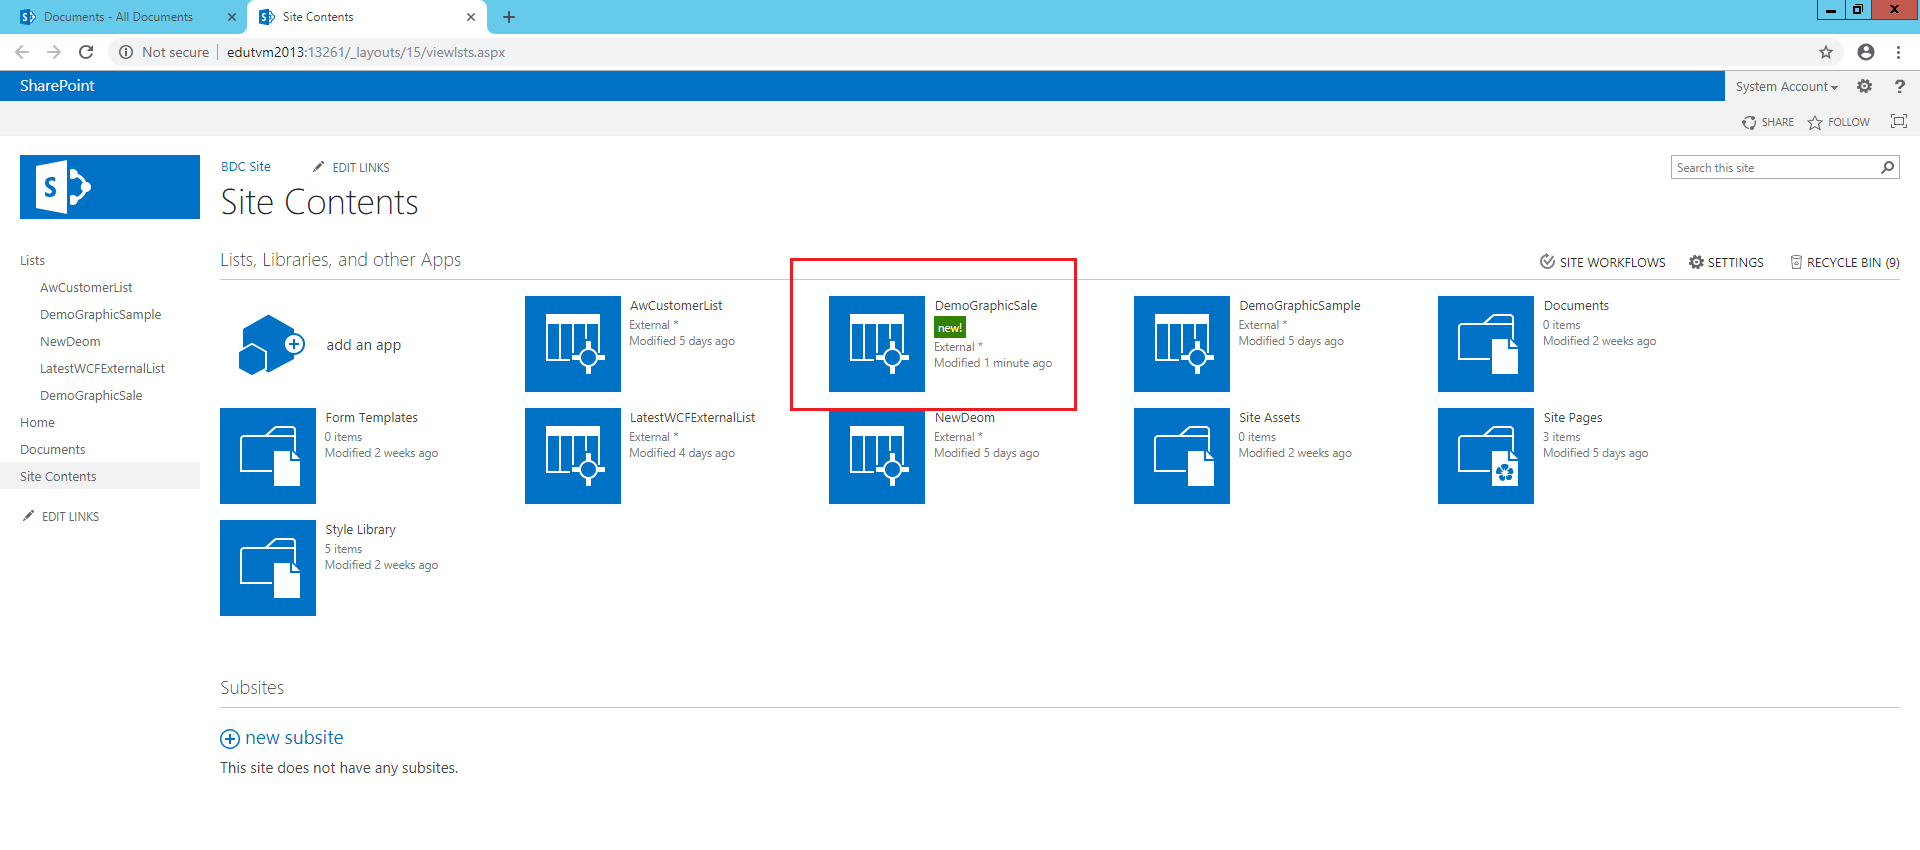Select Site Contents in the left navigation

pyautogui.click(x=58, y=476)
